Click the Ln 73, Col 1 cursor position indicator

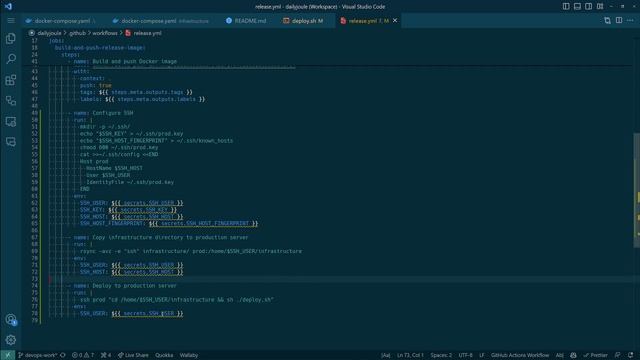(x=410, y=355)
